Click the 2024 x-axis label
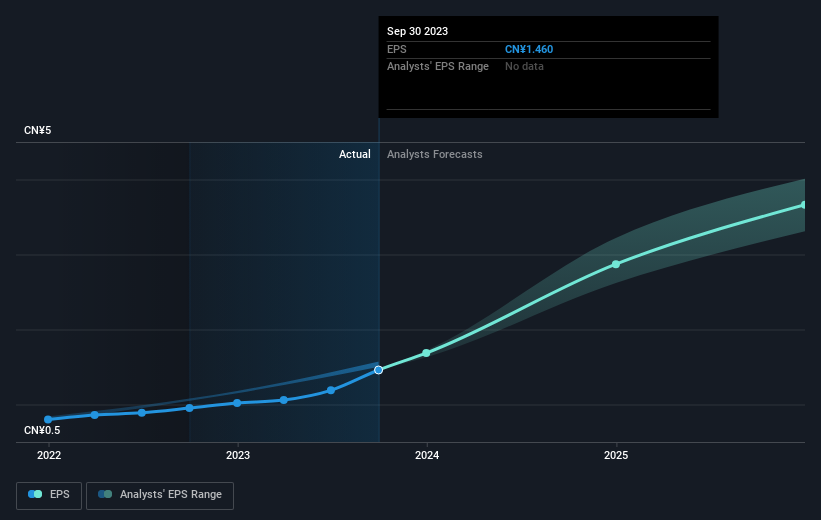 pyautogui.click(x=427, y=456)
